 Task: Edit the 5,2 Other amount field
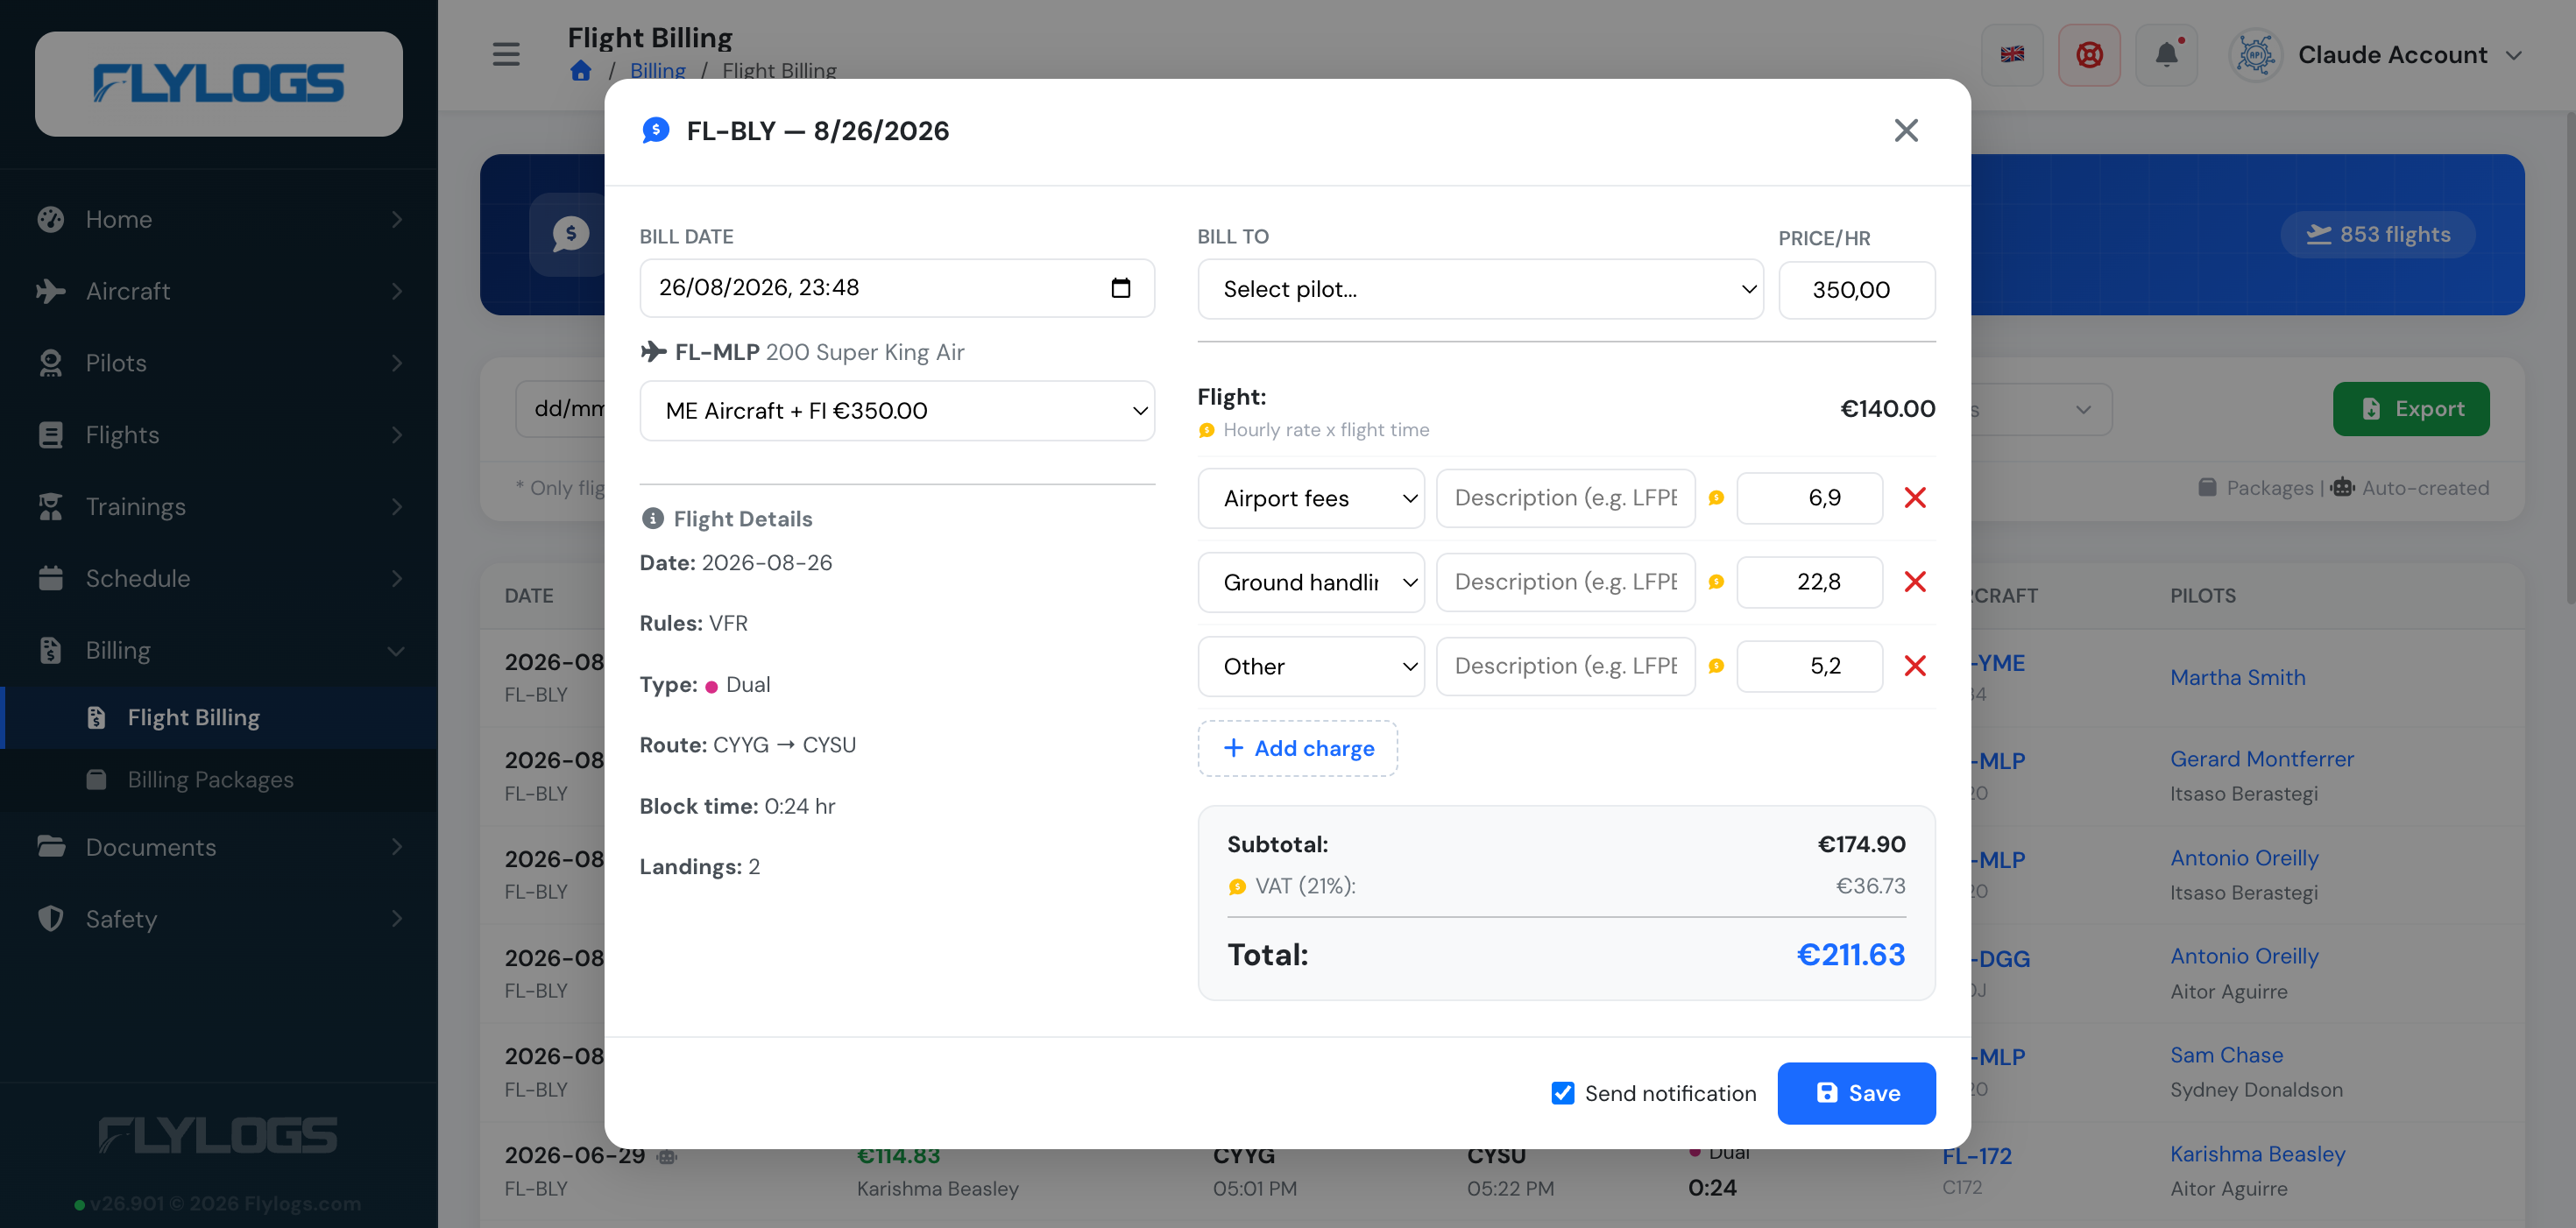coord(1809,666)
